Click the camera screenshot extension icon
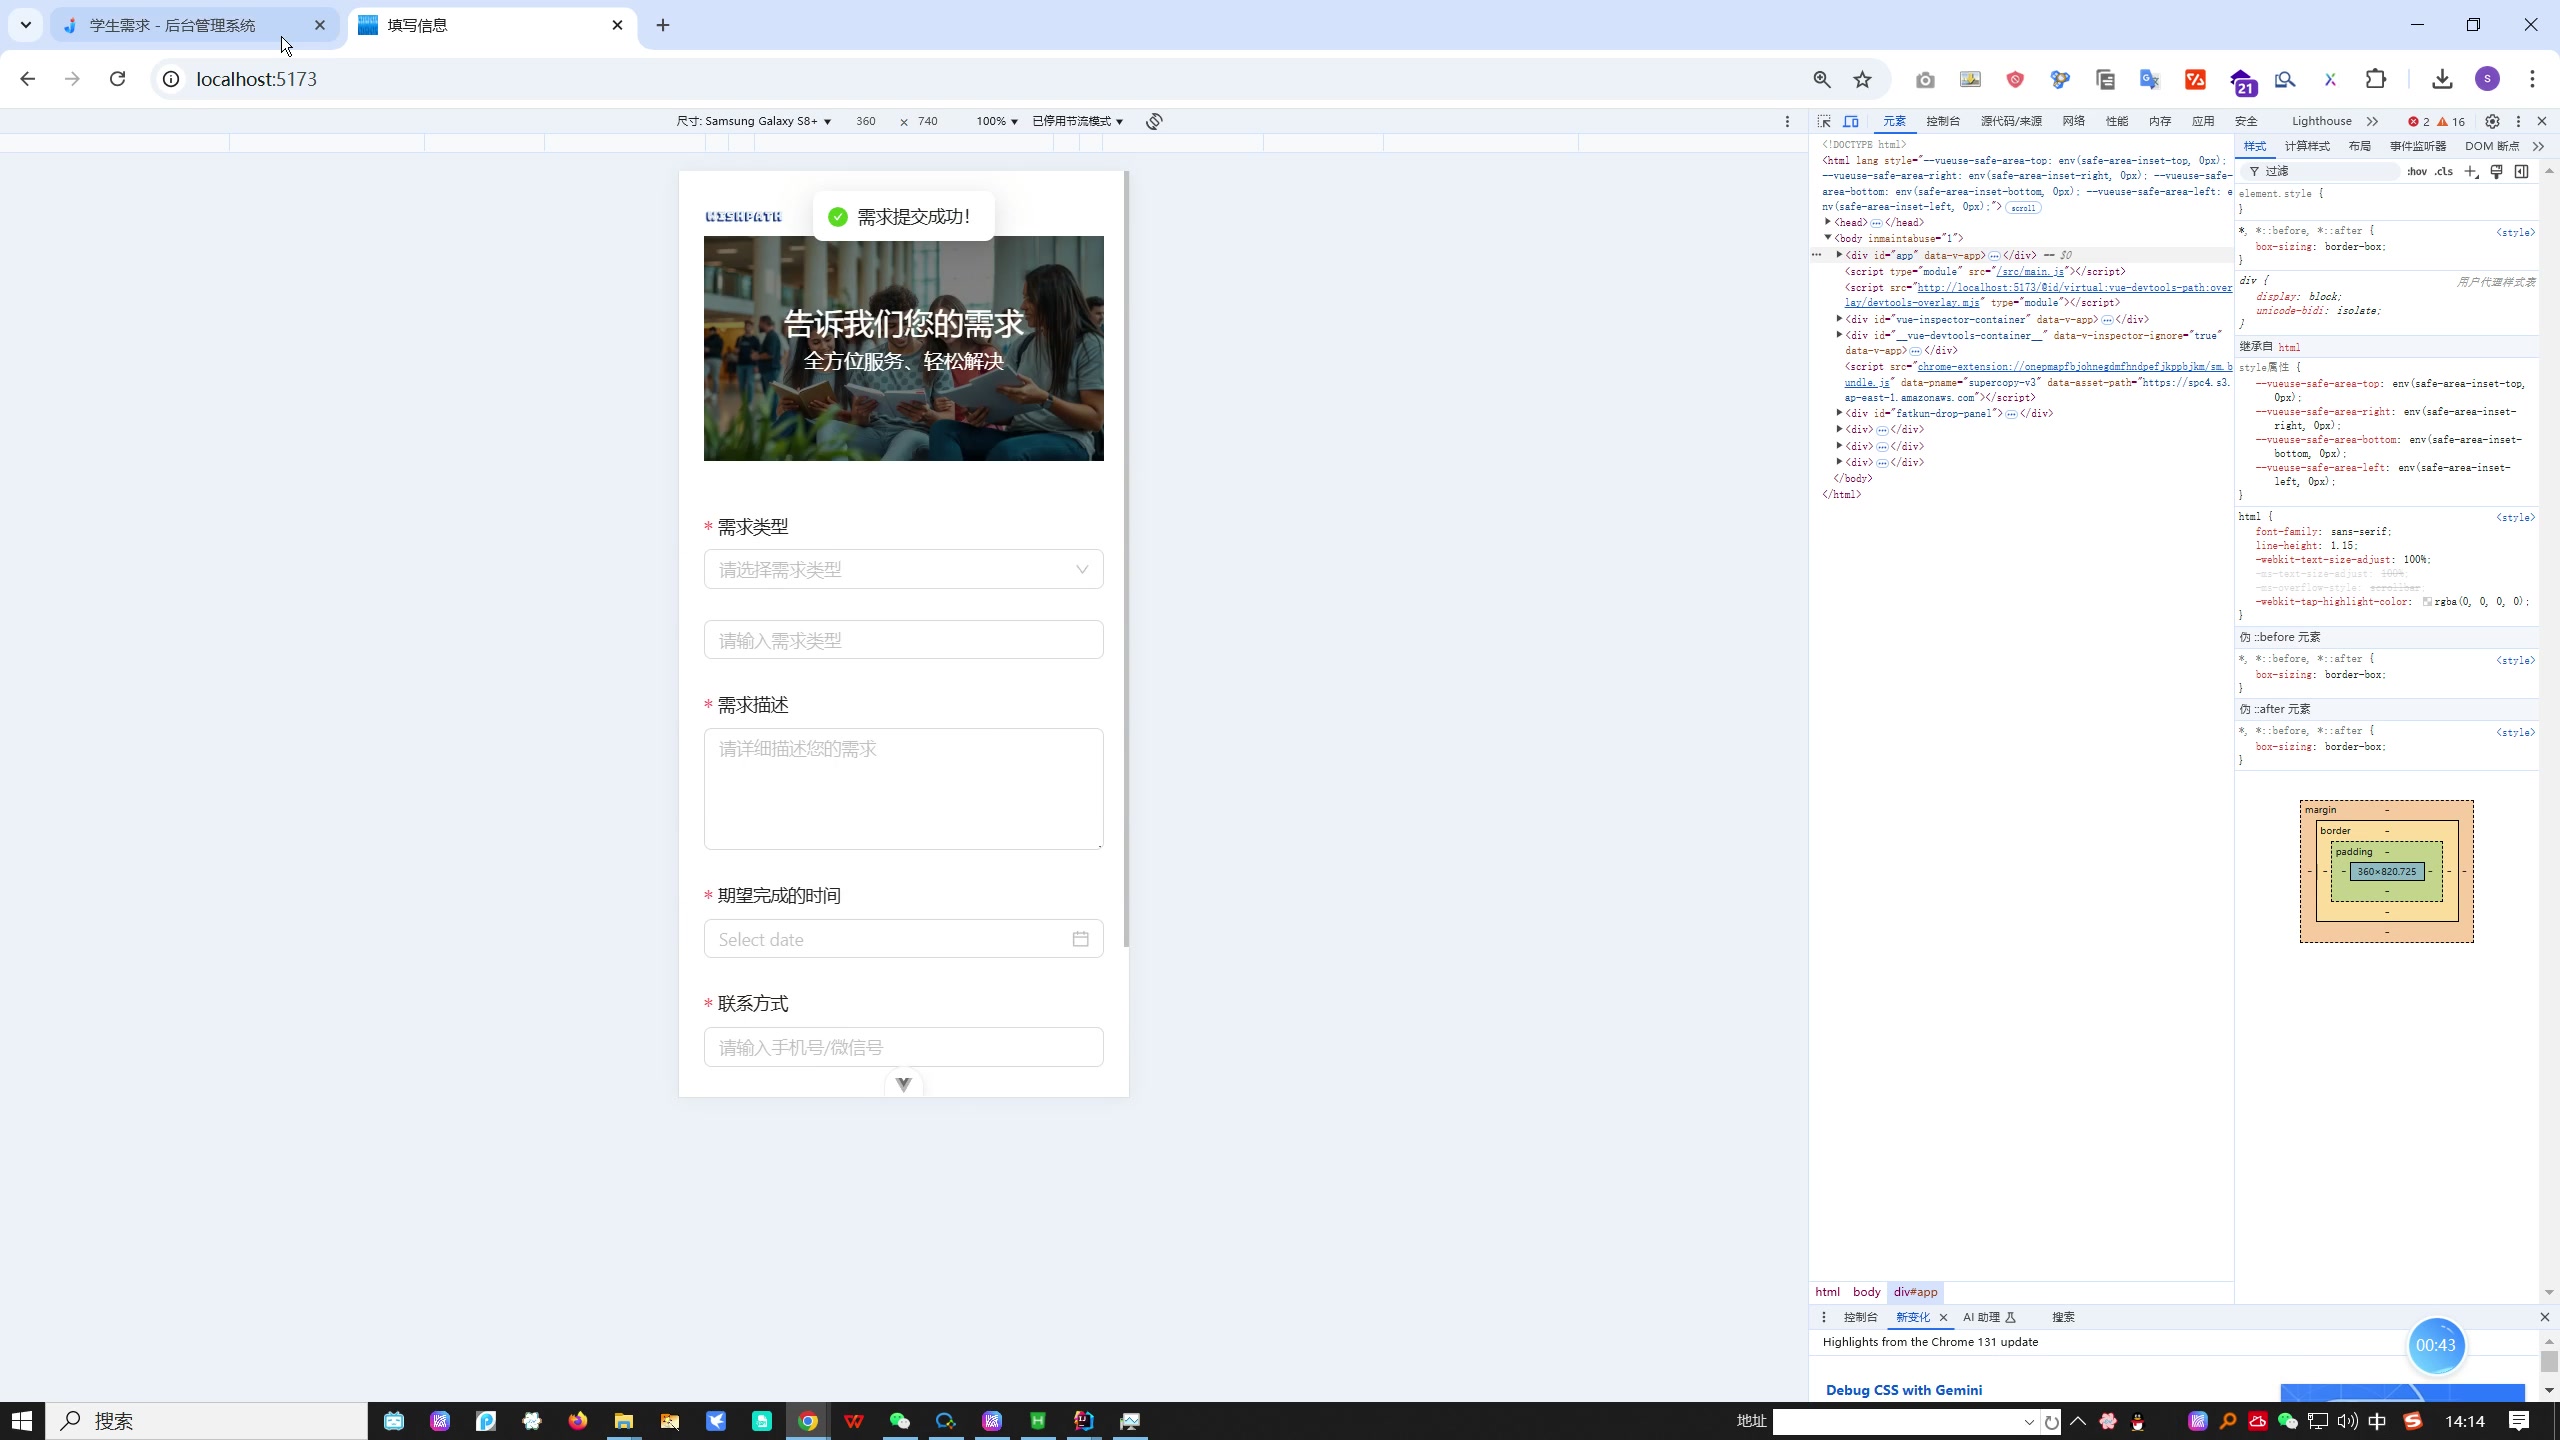This screenshot has width=2560, height=1440. pos(1925,80)
